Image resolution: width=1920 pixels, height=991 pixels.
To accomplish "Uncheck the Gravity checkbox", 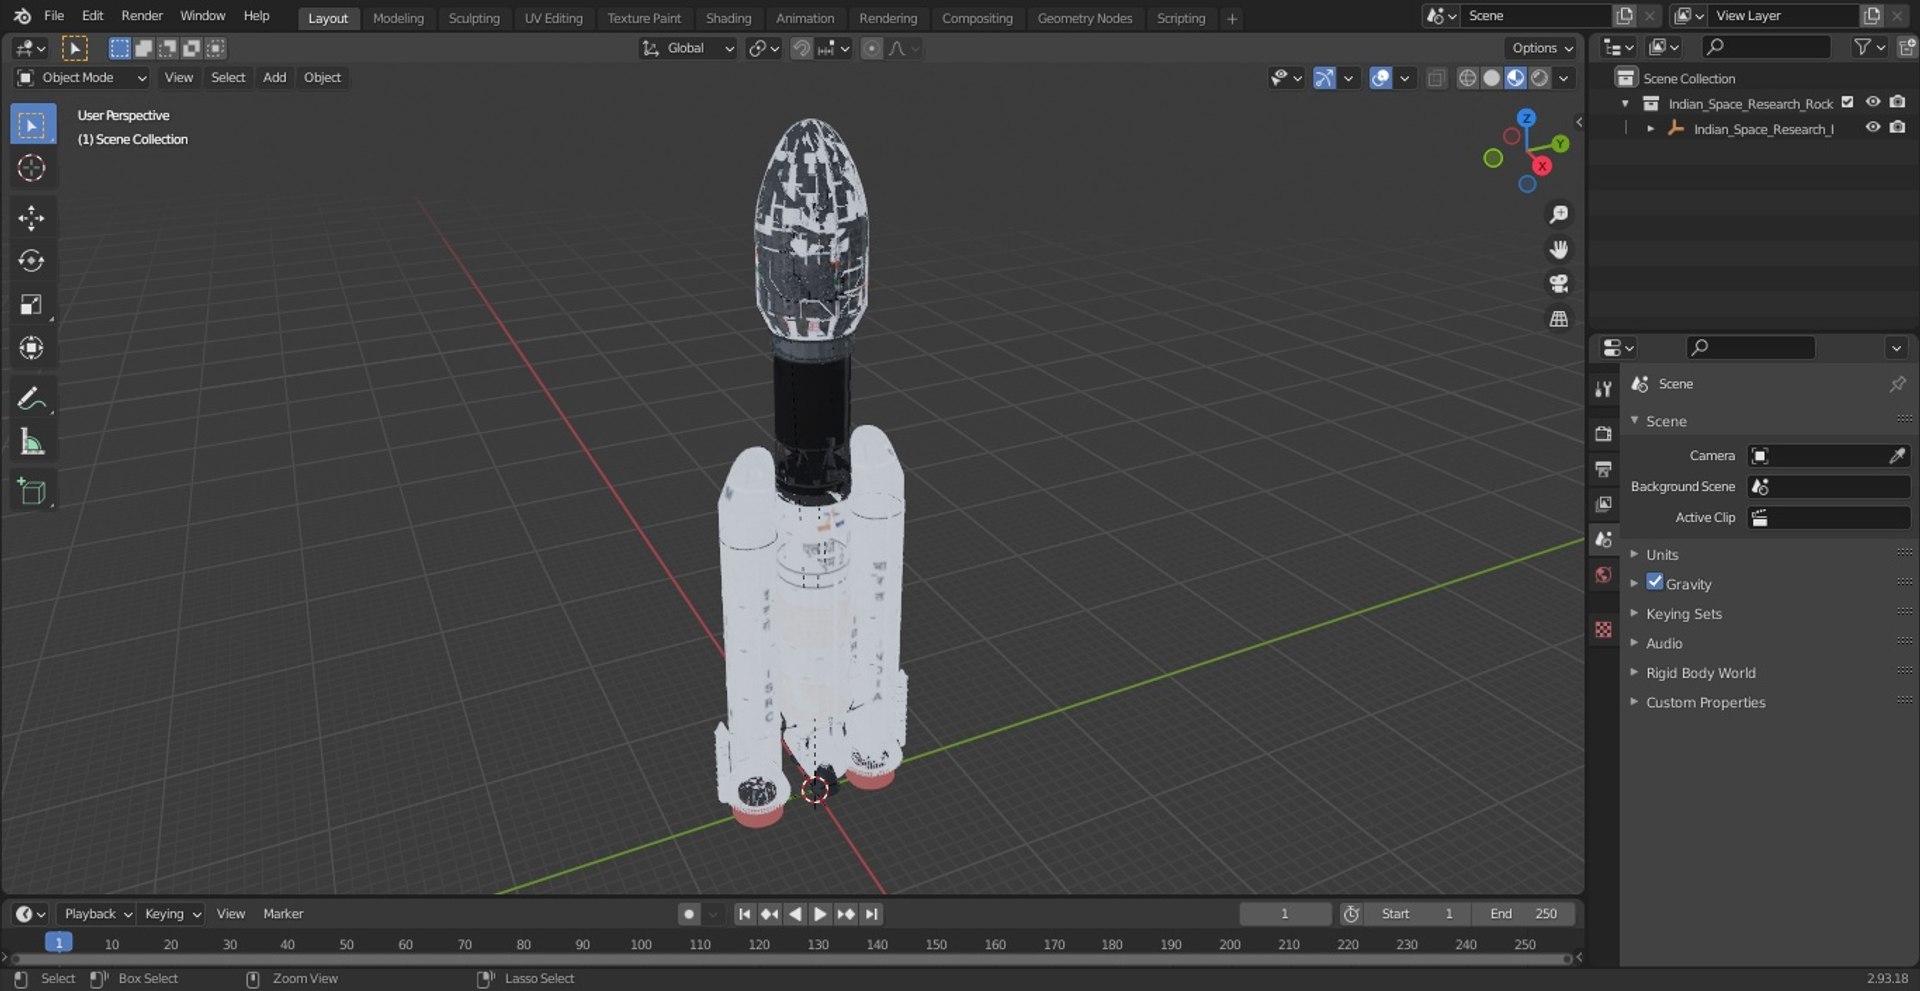I will (x=1655, y=582).
